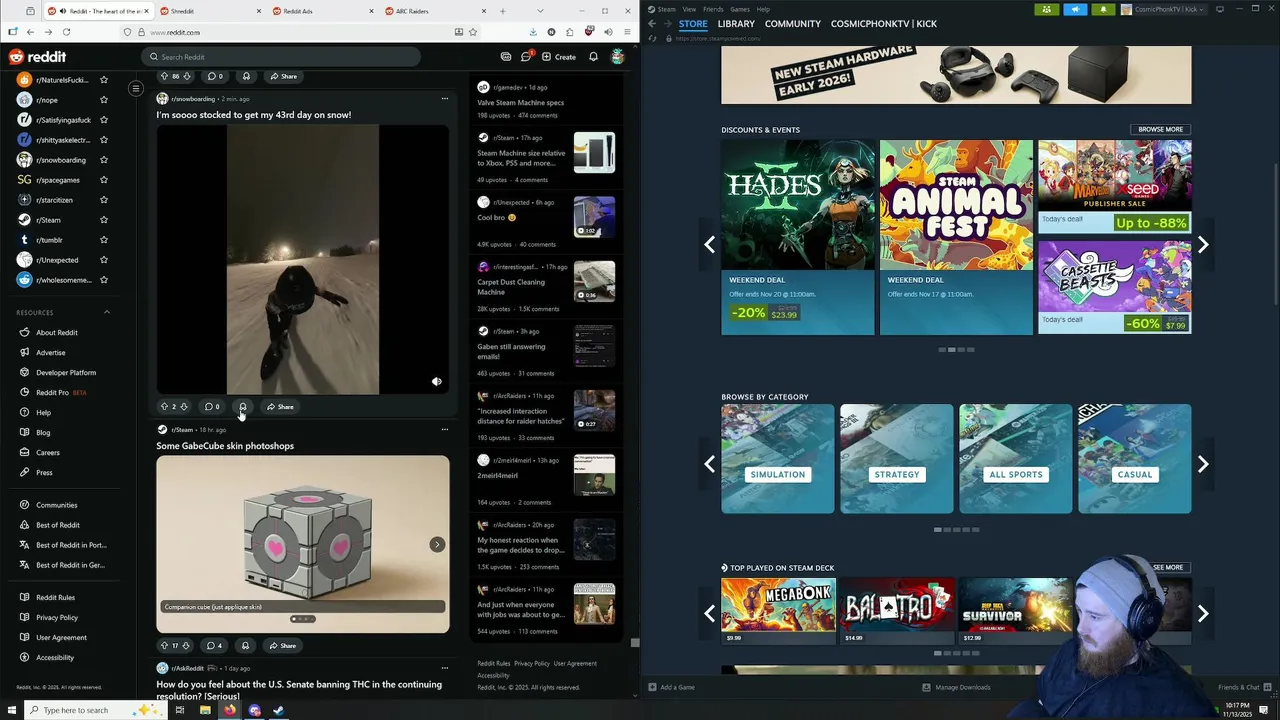Reload the Firefox page

click(x=65, y=32)
